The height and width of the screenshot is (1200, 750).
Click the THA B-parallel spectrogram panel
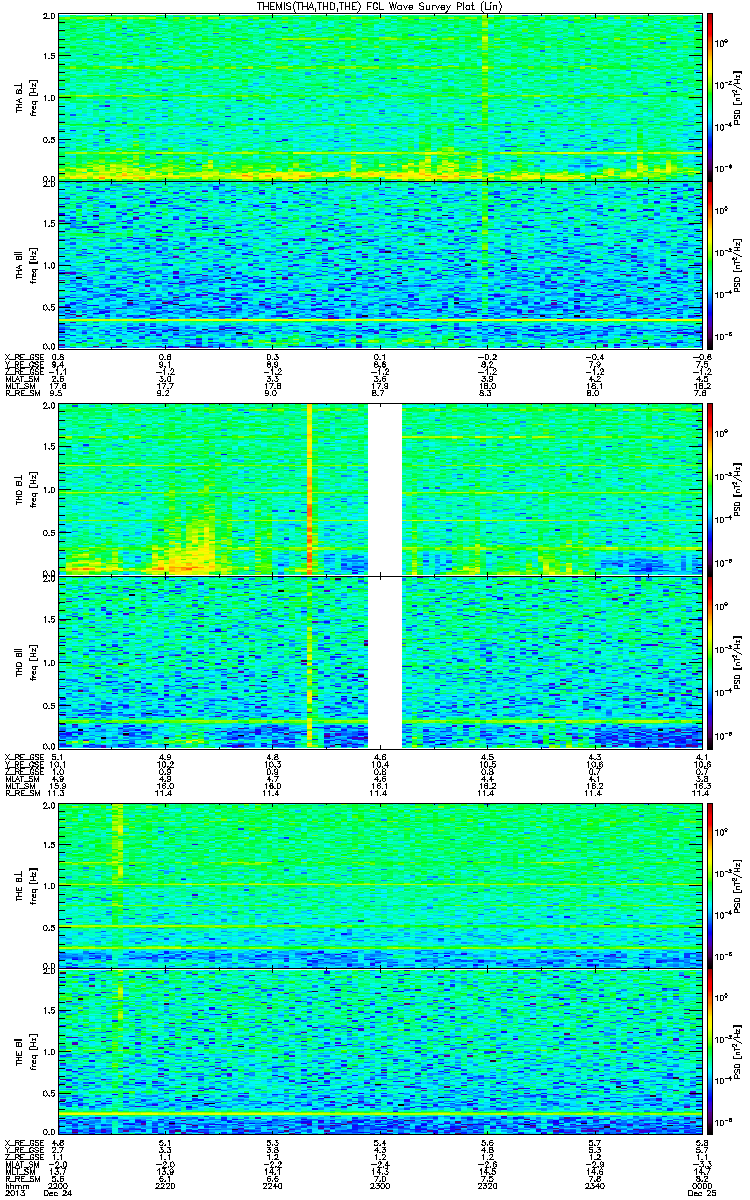pyautogui.click(x=378, y=265)
